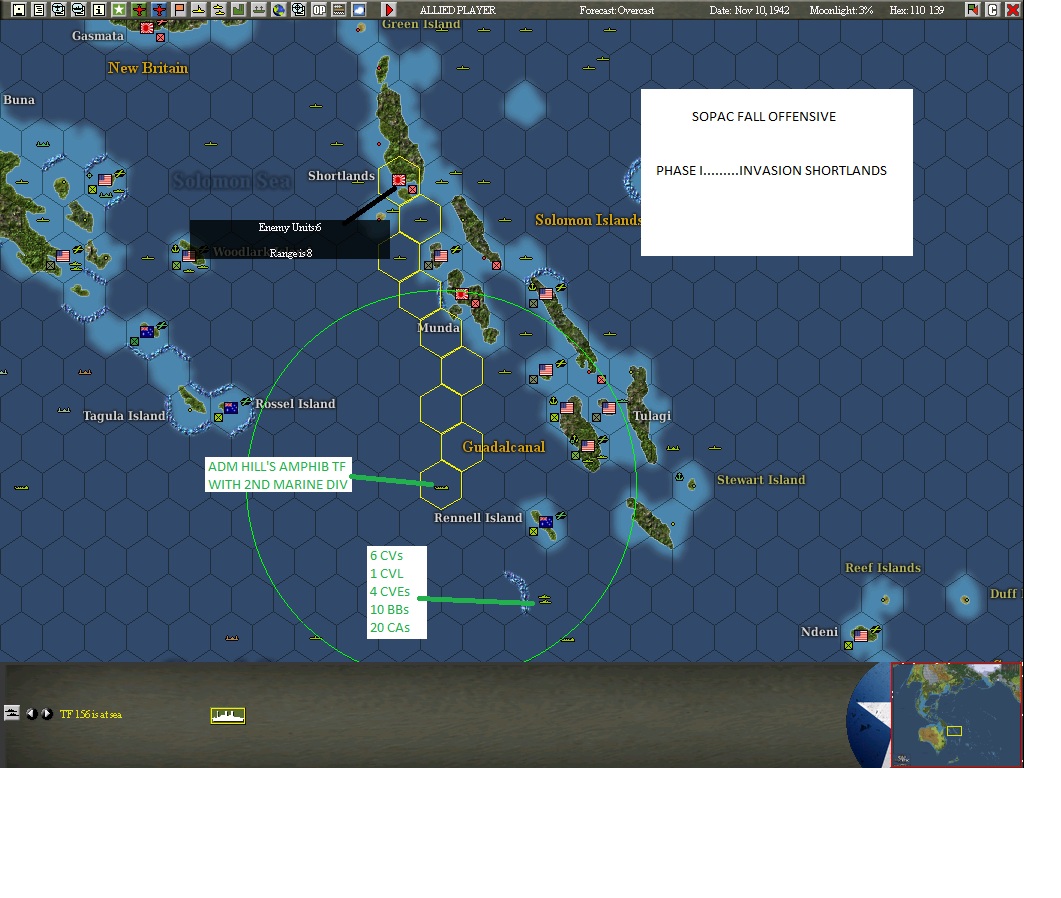Click the 'Date: Nov 10, 1942' status text

click(x=749, y=10)
